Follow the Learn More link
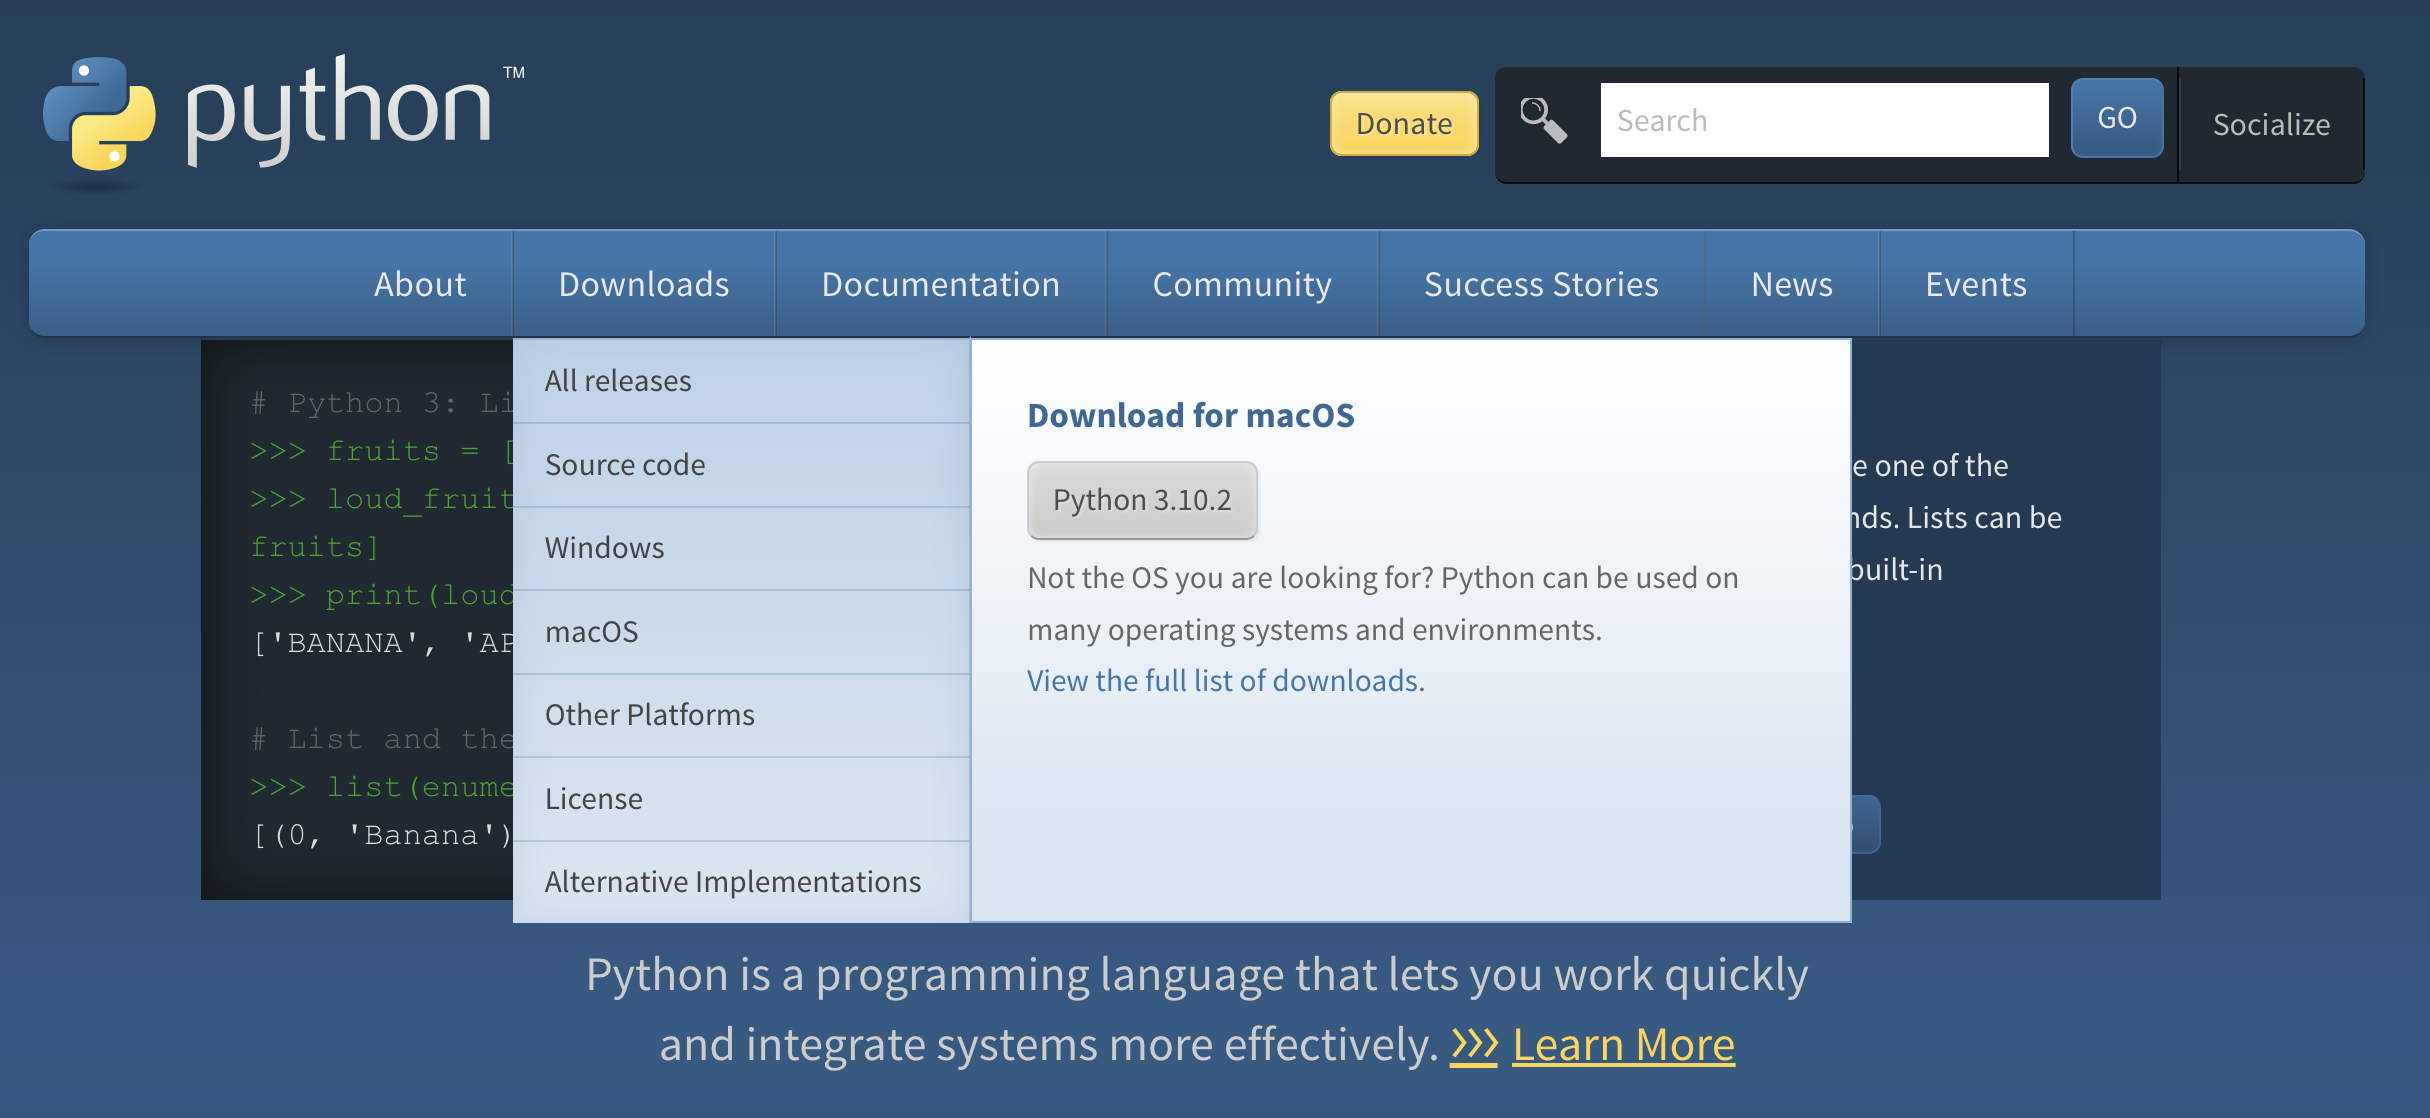 (x=1623, y=1045)
